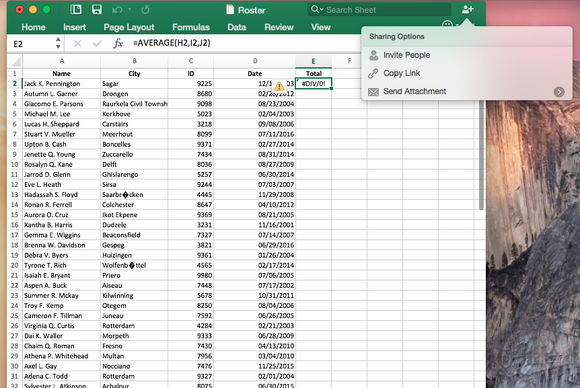
Task: Click the Invite People person icon
Action: pyautogui.click(x=374, y=55)
